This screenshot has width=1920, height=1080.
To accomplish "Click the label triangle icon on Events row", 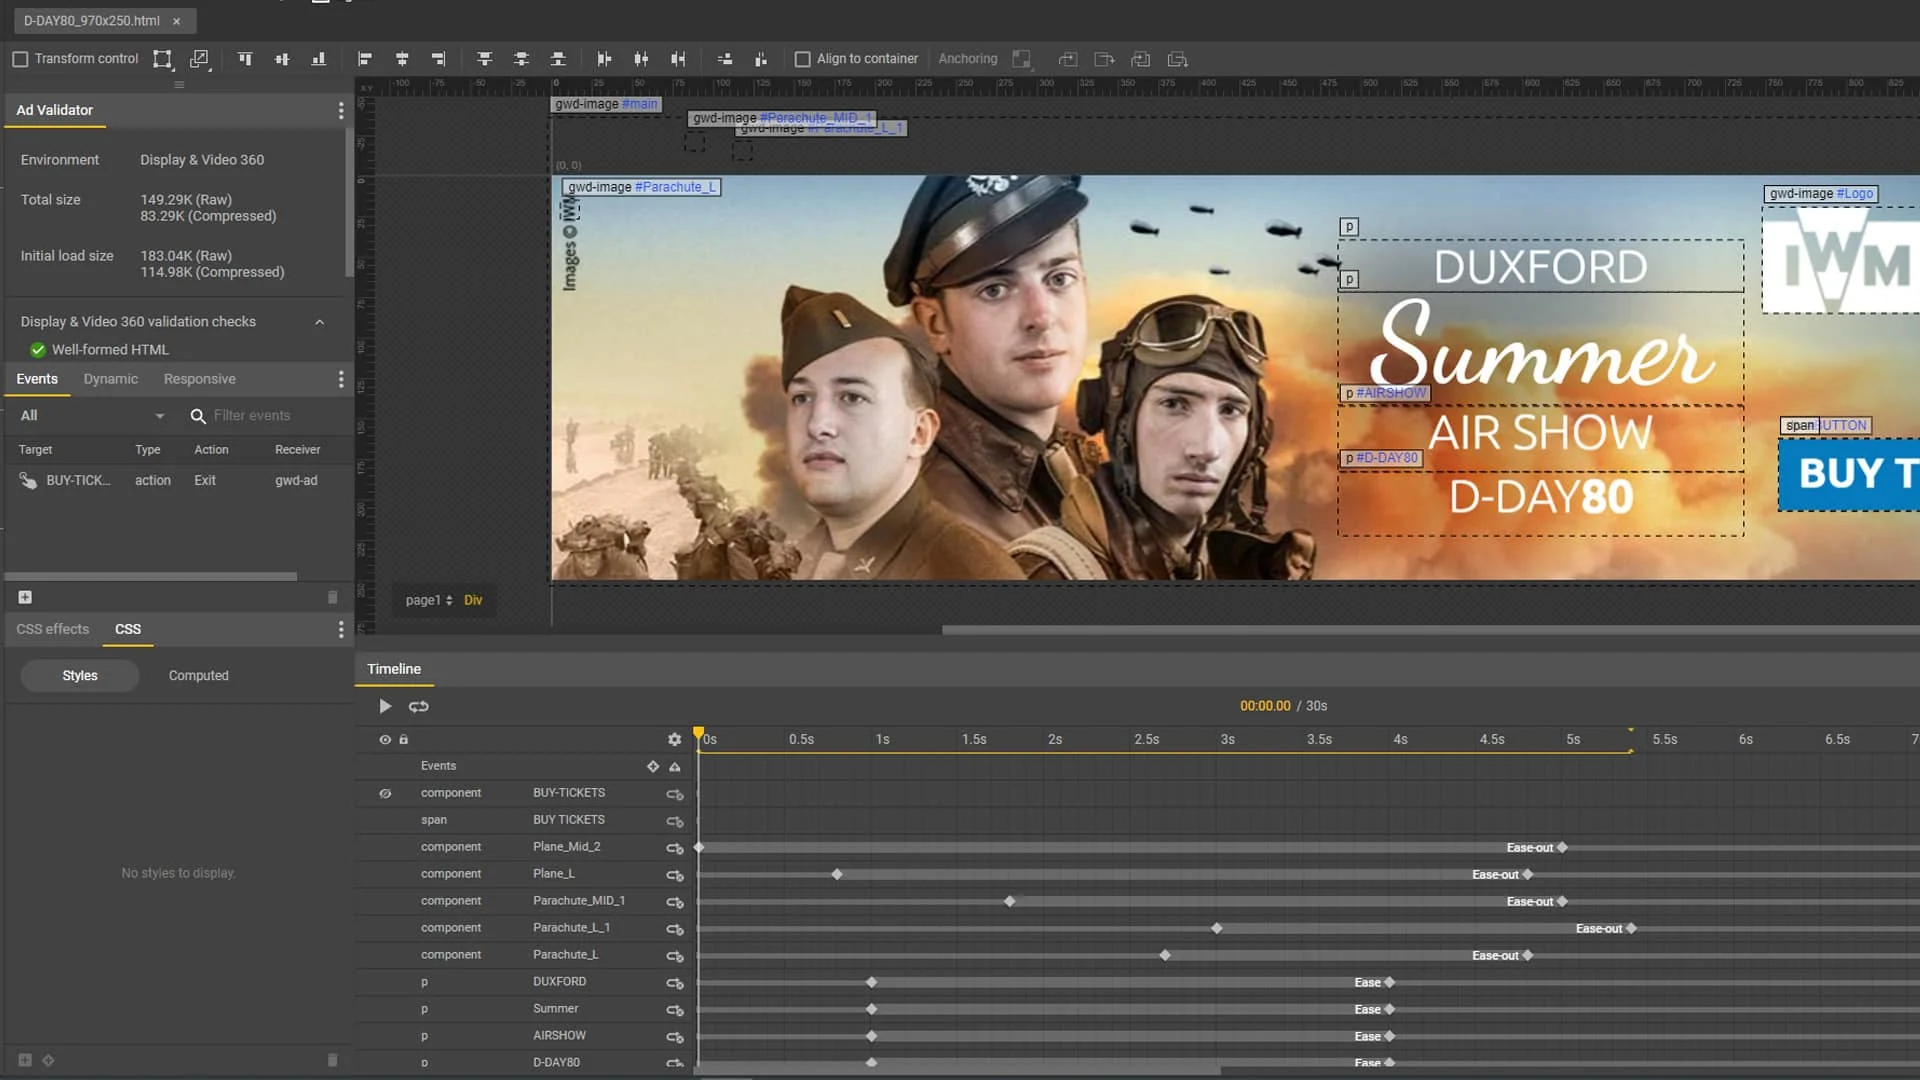I will pos(675,767).
